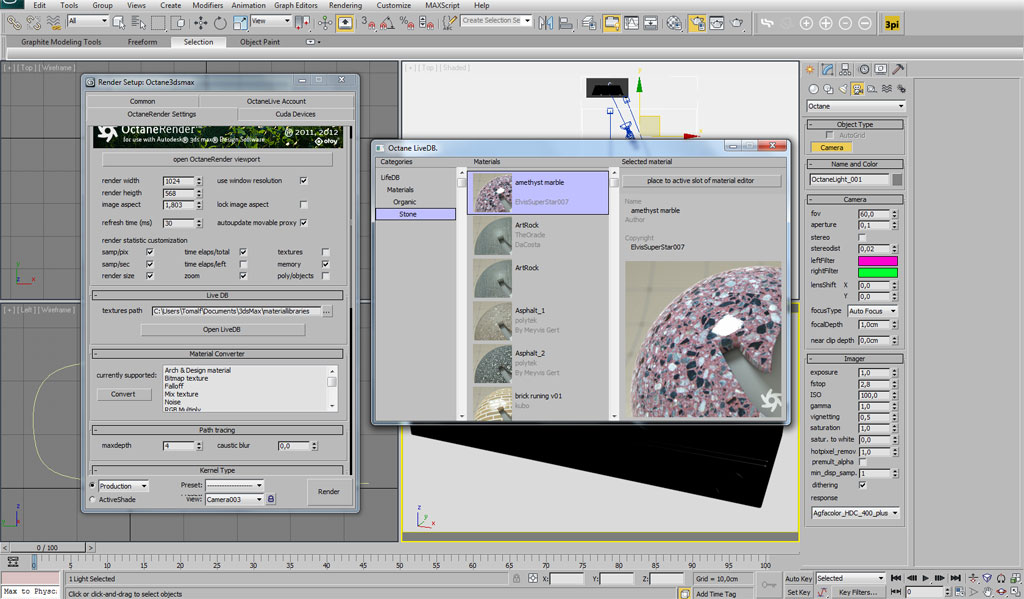Open the Utilities hammer panel tab
This screenshot has width=1024, height=599.
coord(898,69)
